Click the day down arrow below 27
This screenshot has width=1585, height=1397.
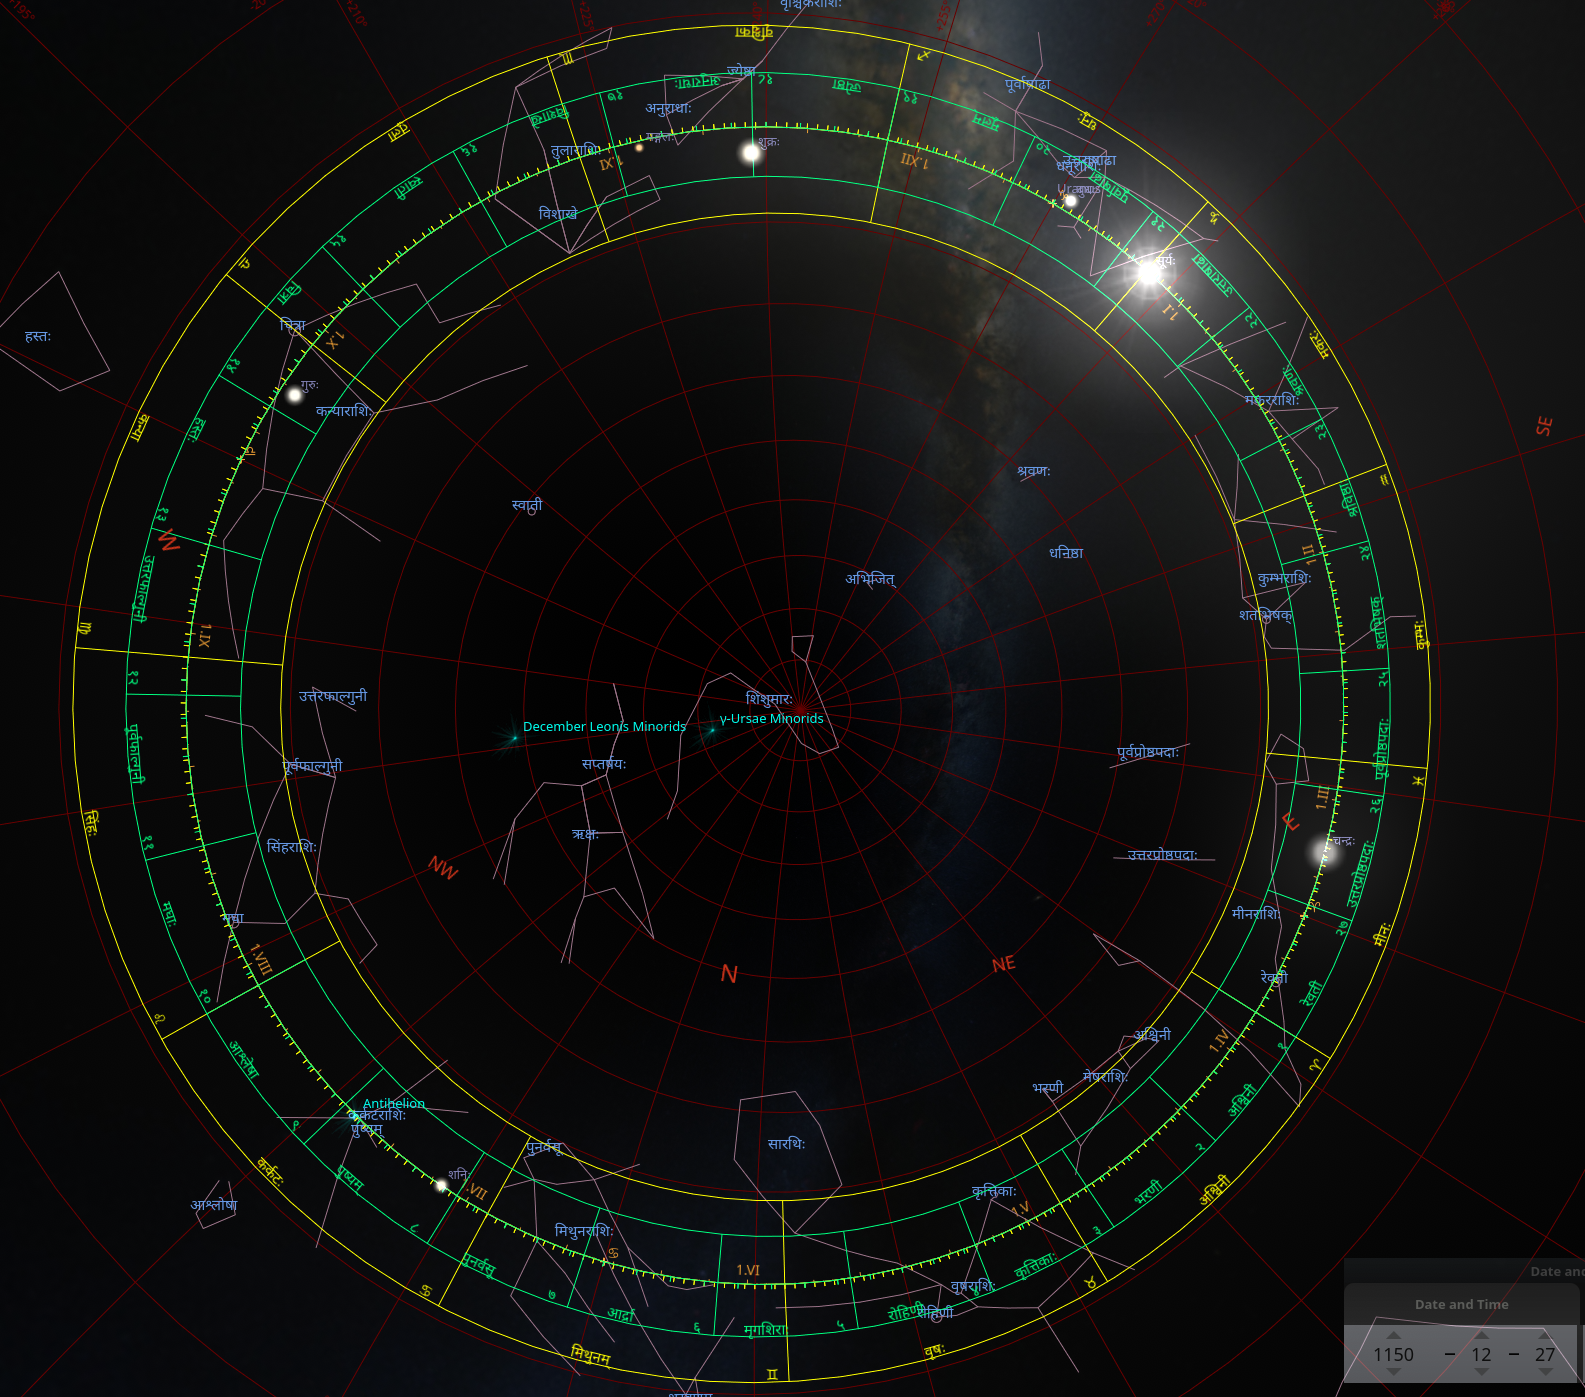[1545, 1373]
